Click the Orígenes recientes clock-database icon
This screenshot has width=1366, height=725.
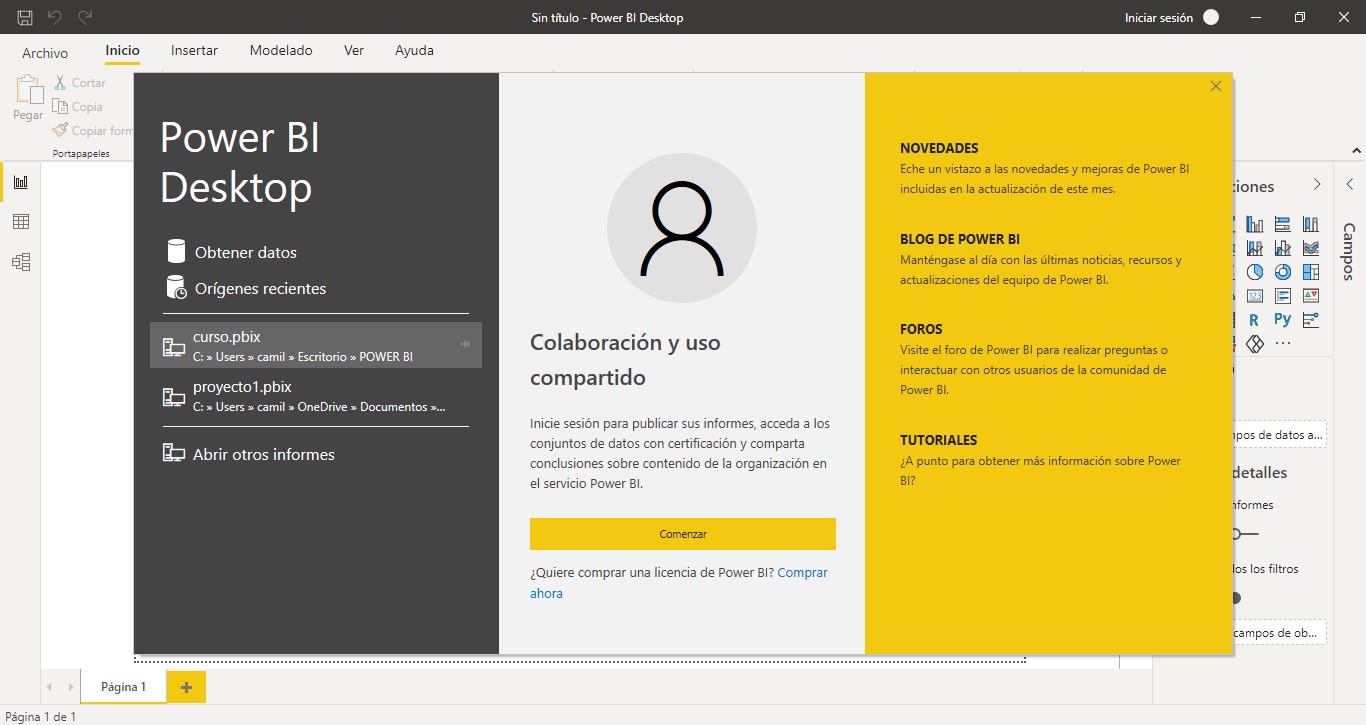177,287
